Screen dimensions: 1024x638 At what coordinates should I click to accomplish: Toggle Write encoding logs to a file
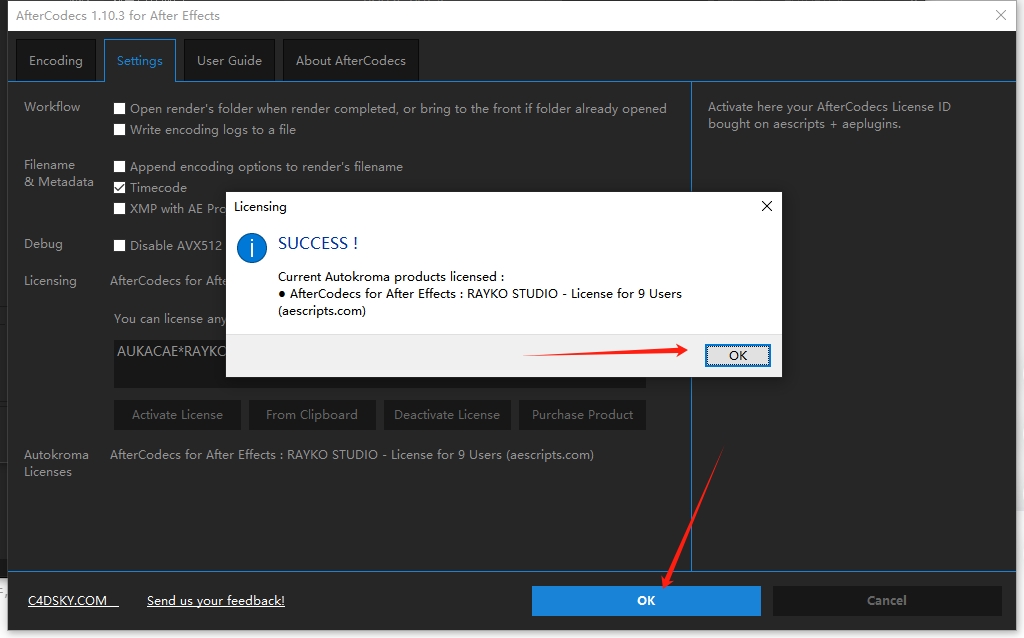[120, 129]
